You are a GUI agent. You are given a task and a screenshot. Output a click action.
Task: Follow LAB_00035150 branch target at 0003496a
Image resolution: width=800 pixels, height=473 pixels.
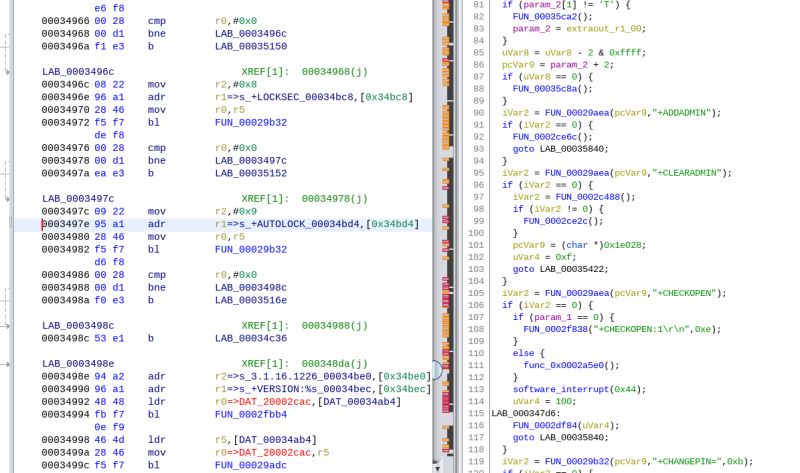pos(251,46)
